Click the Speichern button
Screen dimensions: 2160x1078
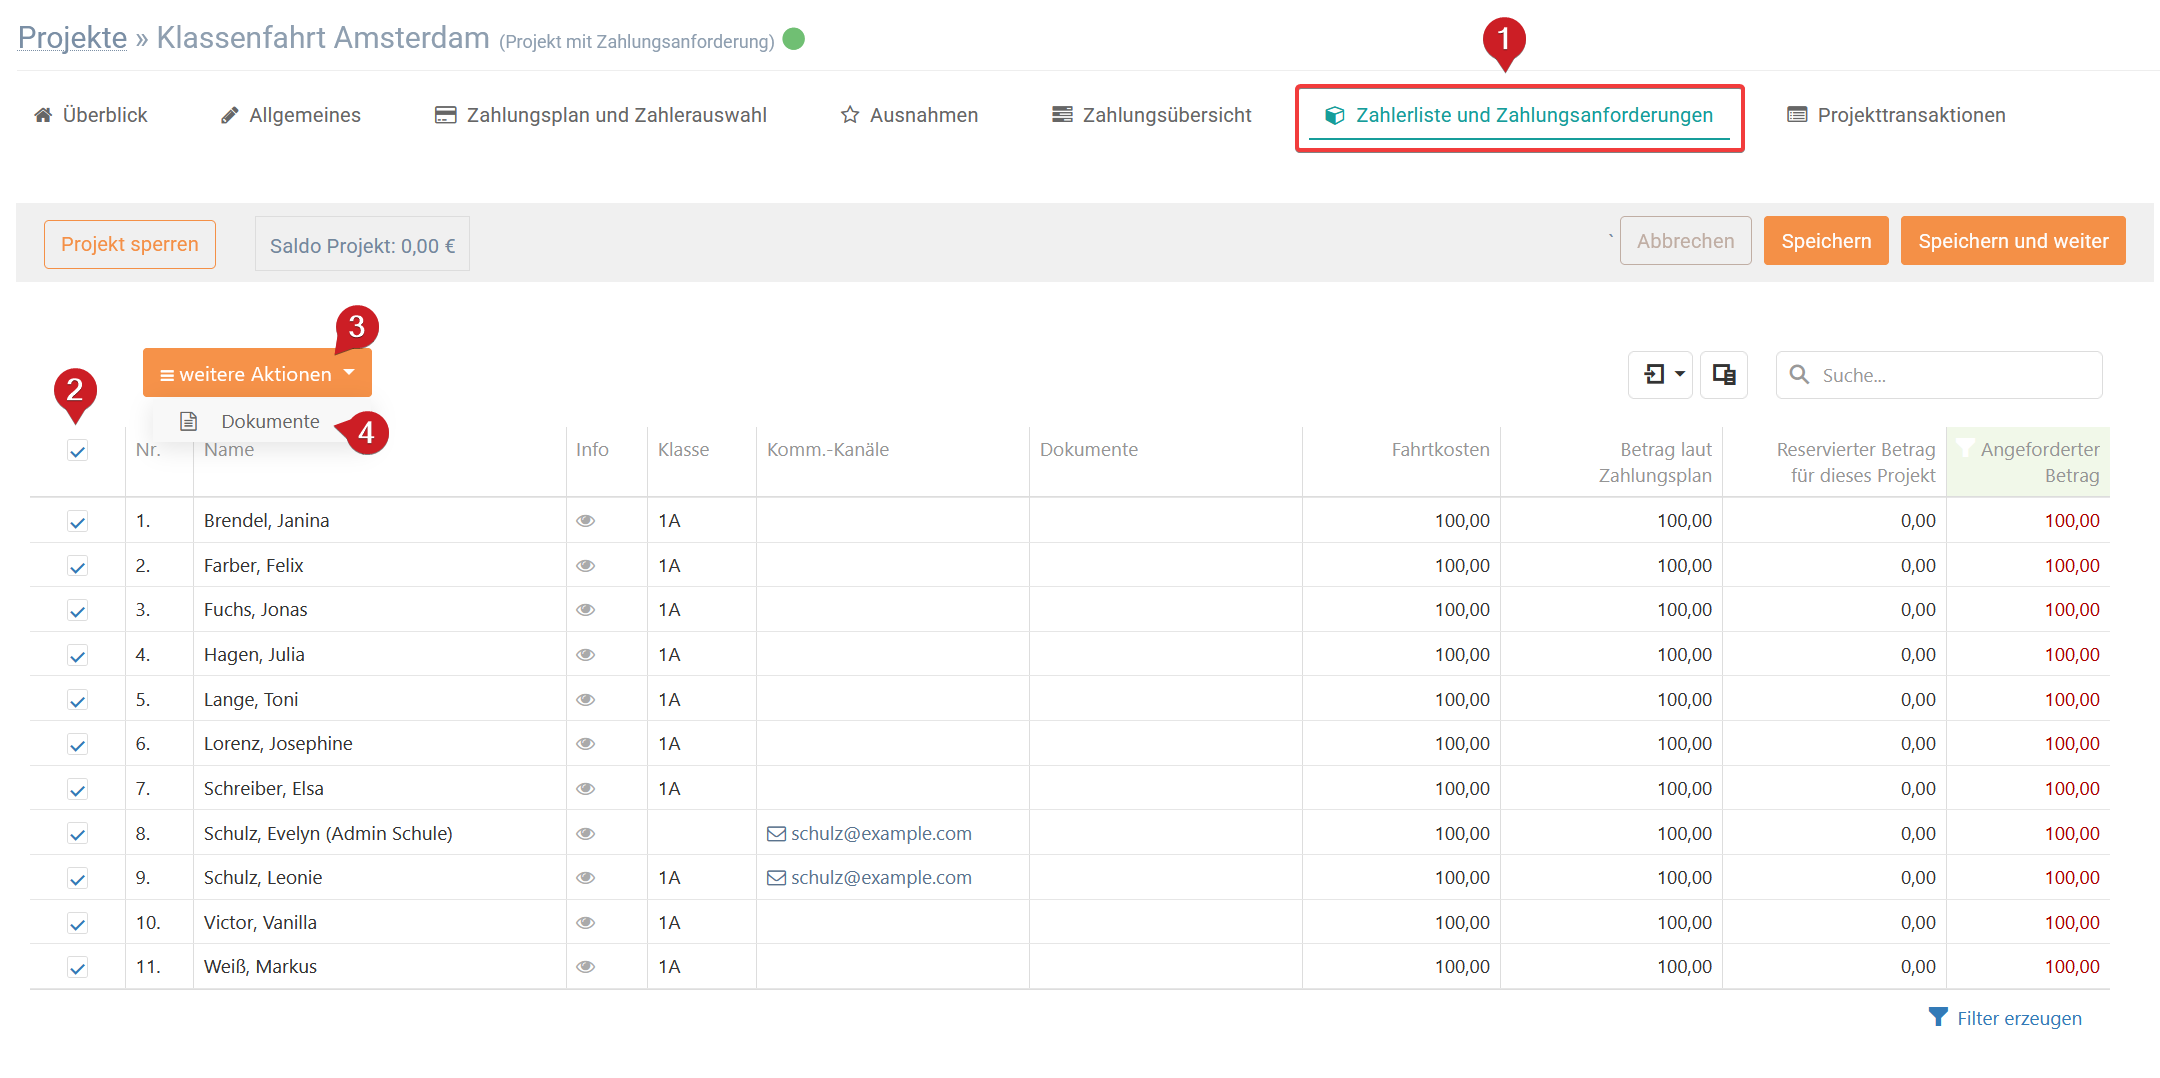point(1826,241)
